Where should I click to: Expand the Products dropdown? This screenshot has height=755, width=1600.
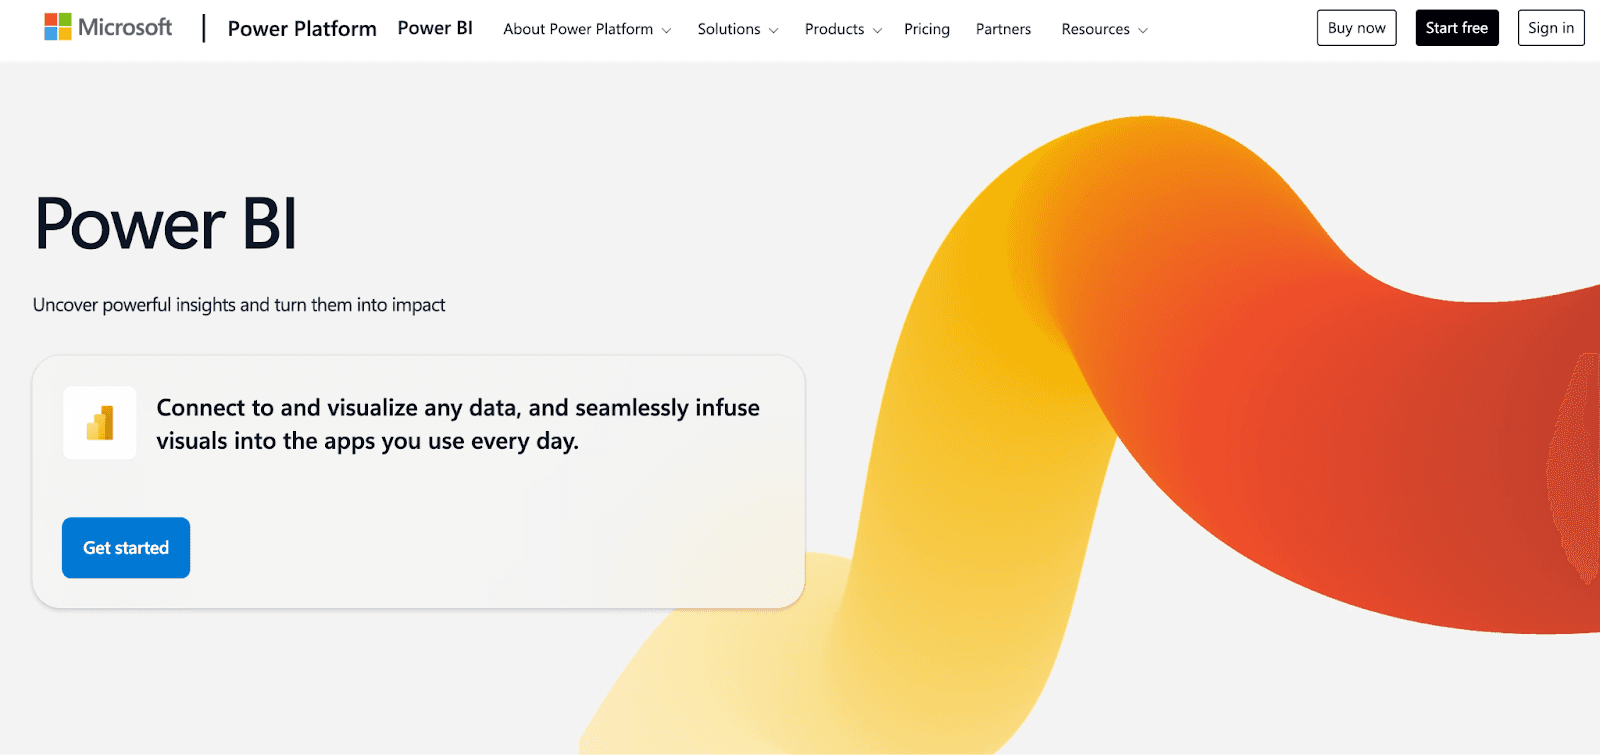843,29
